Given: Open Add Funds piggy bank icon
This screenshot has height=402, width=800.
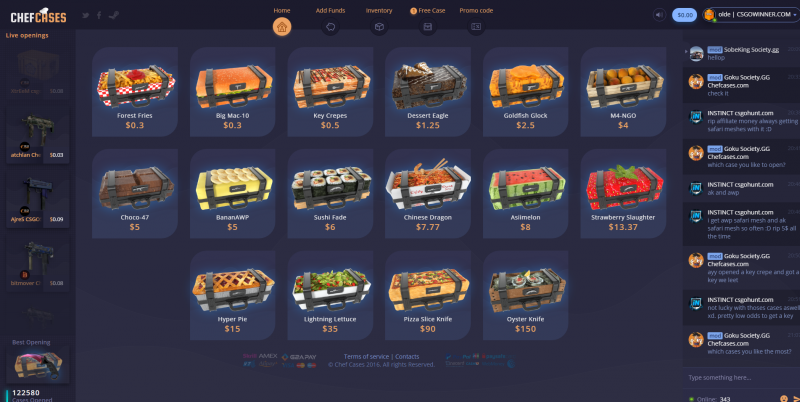Looking at the screenshot, I should tap(330, 27).
